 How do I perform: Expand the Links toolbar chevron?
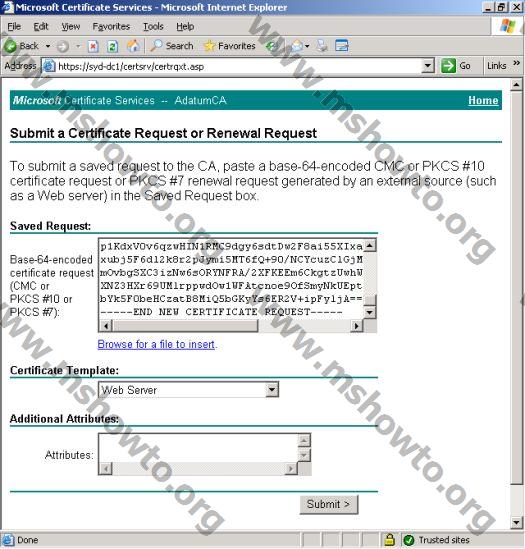(x=516, y=63)
